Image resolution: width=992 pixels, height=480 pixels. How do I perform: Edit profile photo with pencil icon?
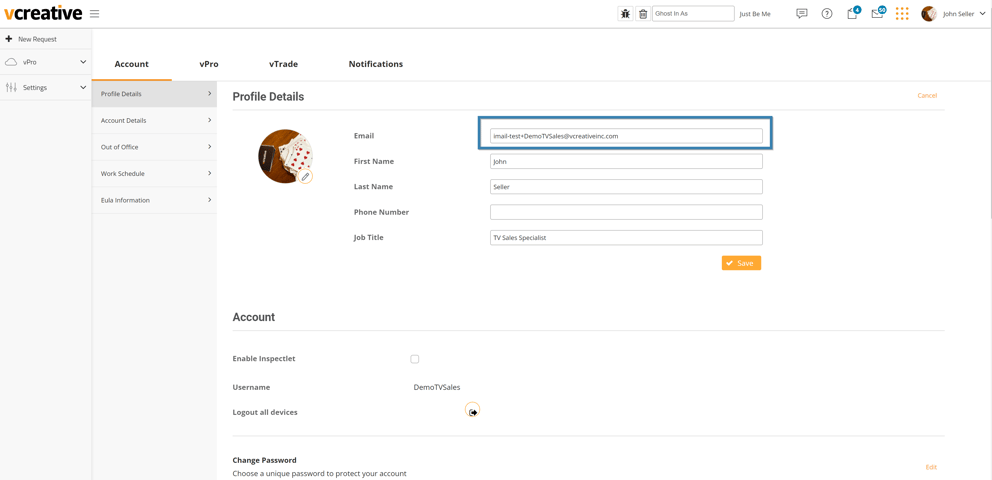[x=305, y=176]
